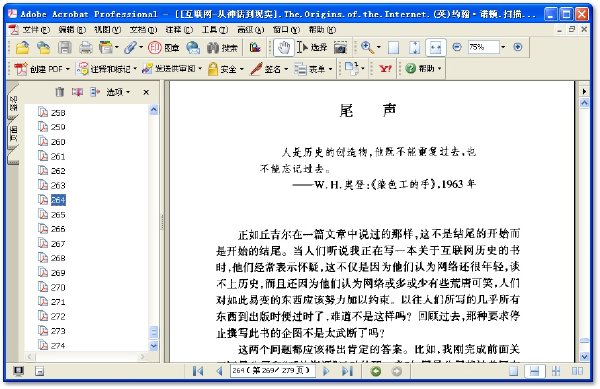
Task: Click green previous view button
Action: coord(376,371)
